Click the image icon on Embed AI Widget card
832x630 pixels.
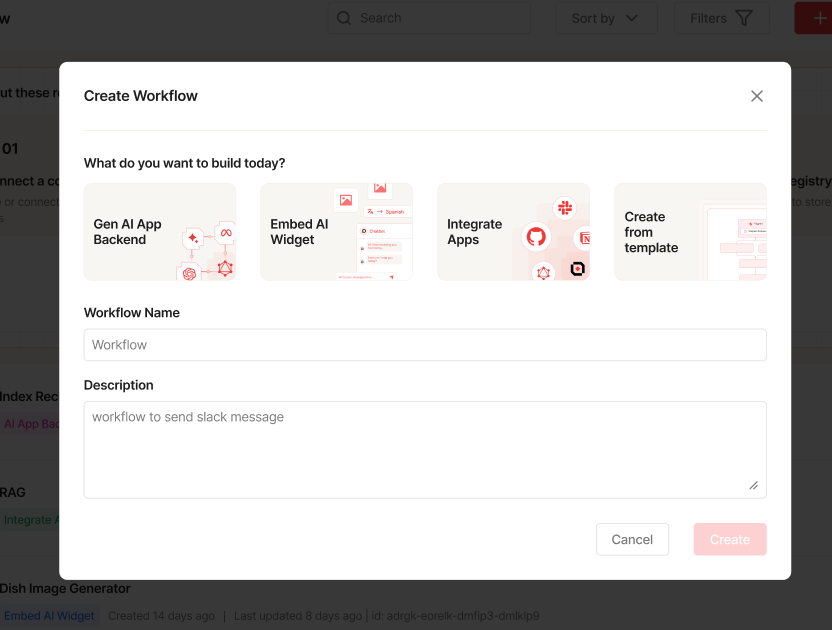coord(346,200)
